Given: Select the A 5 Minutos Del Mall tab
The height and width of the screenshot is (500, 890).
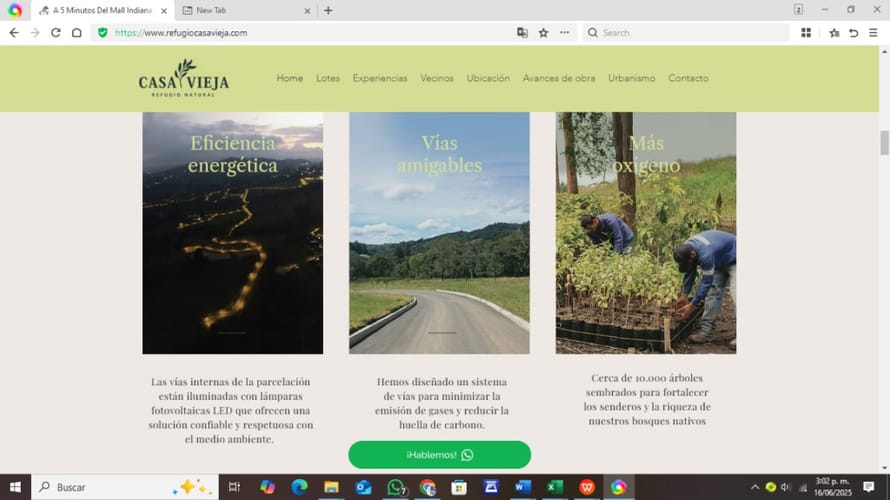Looking at the screenshot, I should tap(102, 10).
